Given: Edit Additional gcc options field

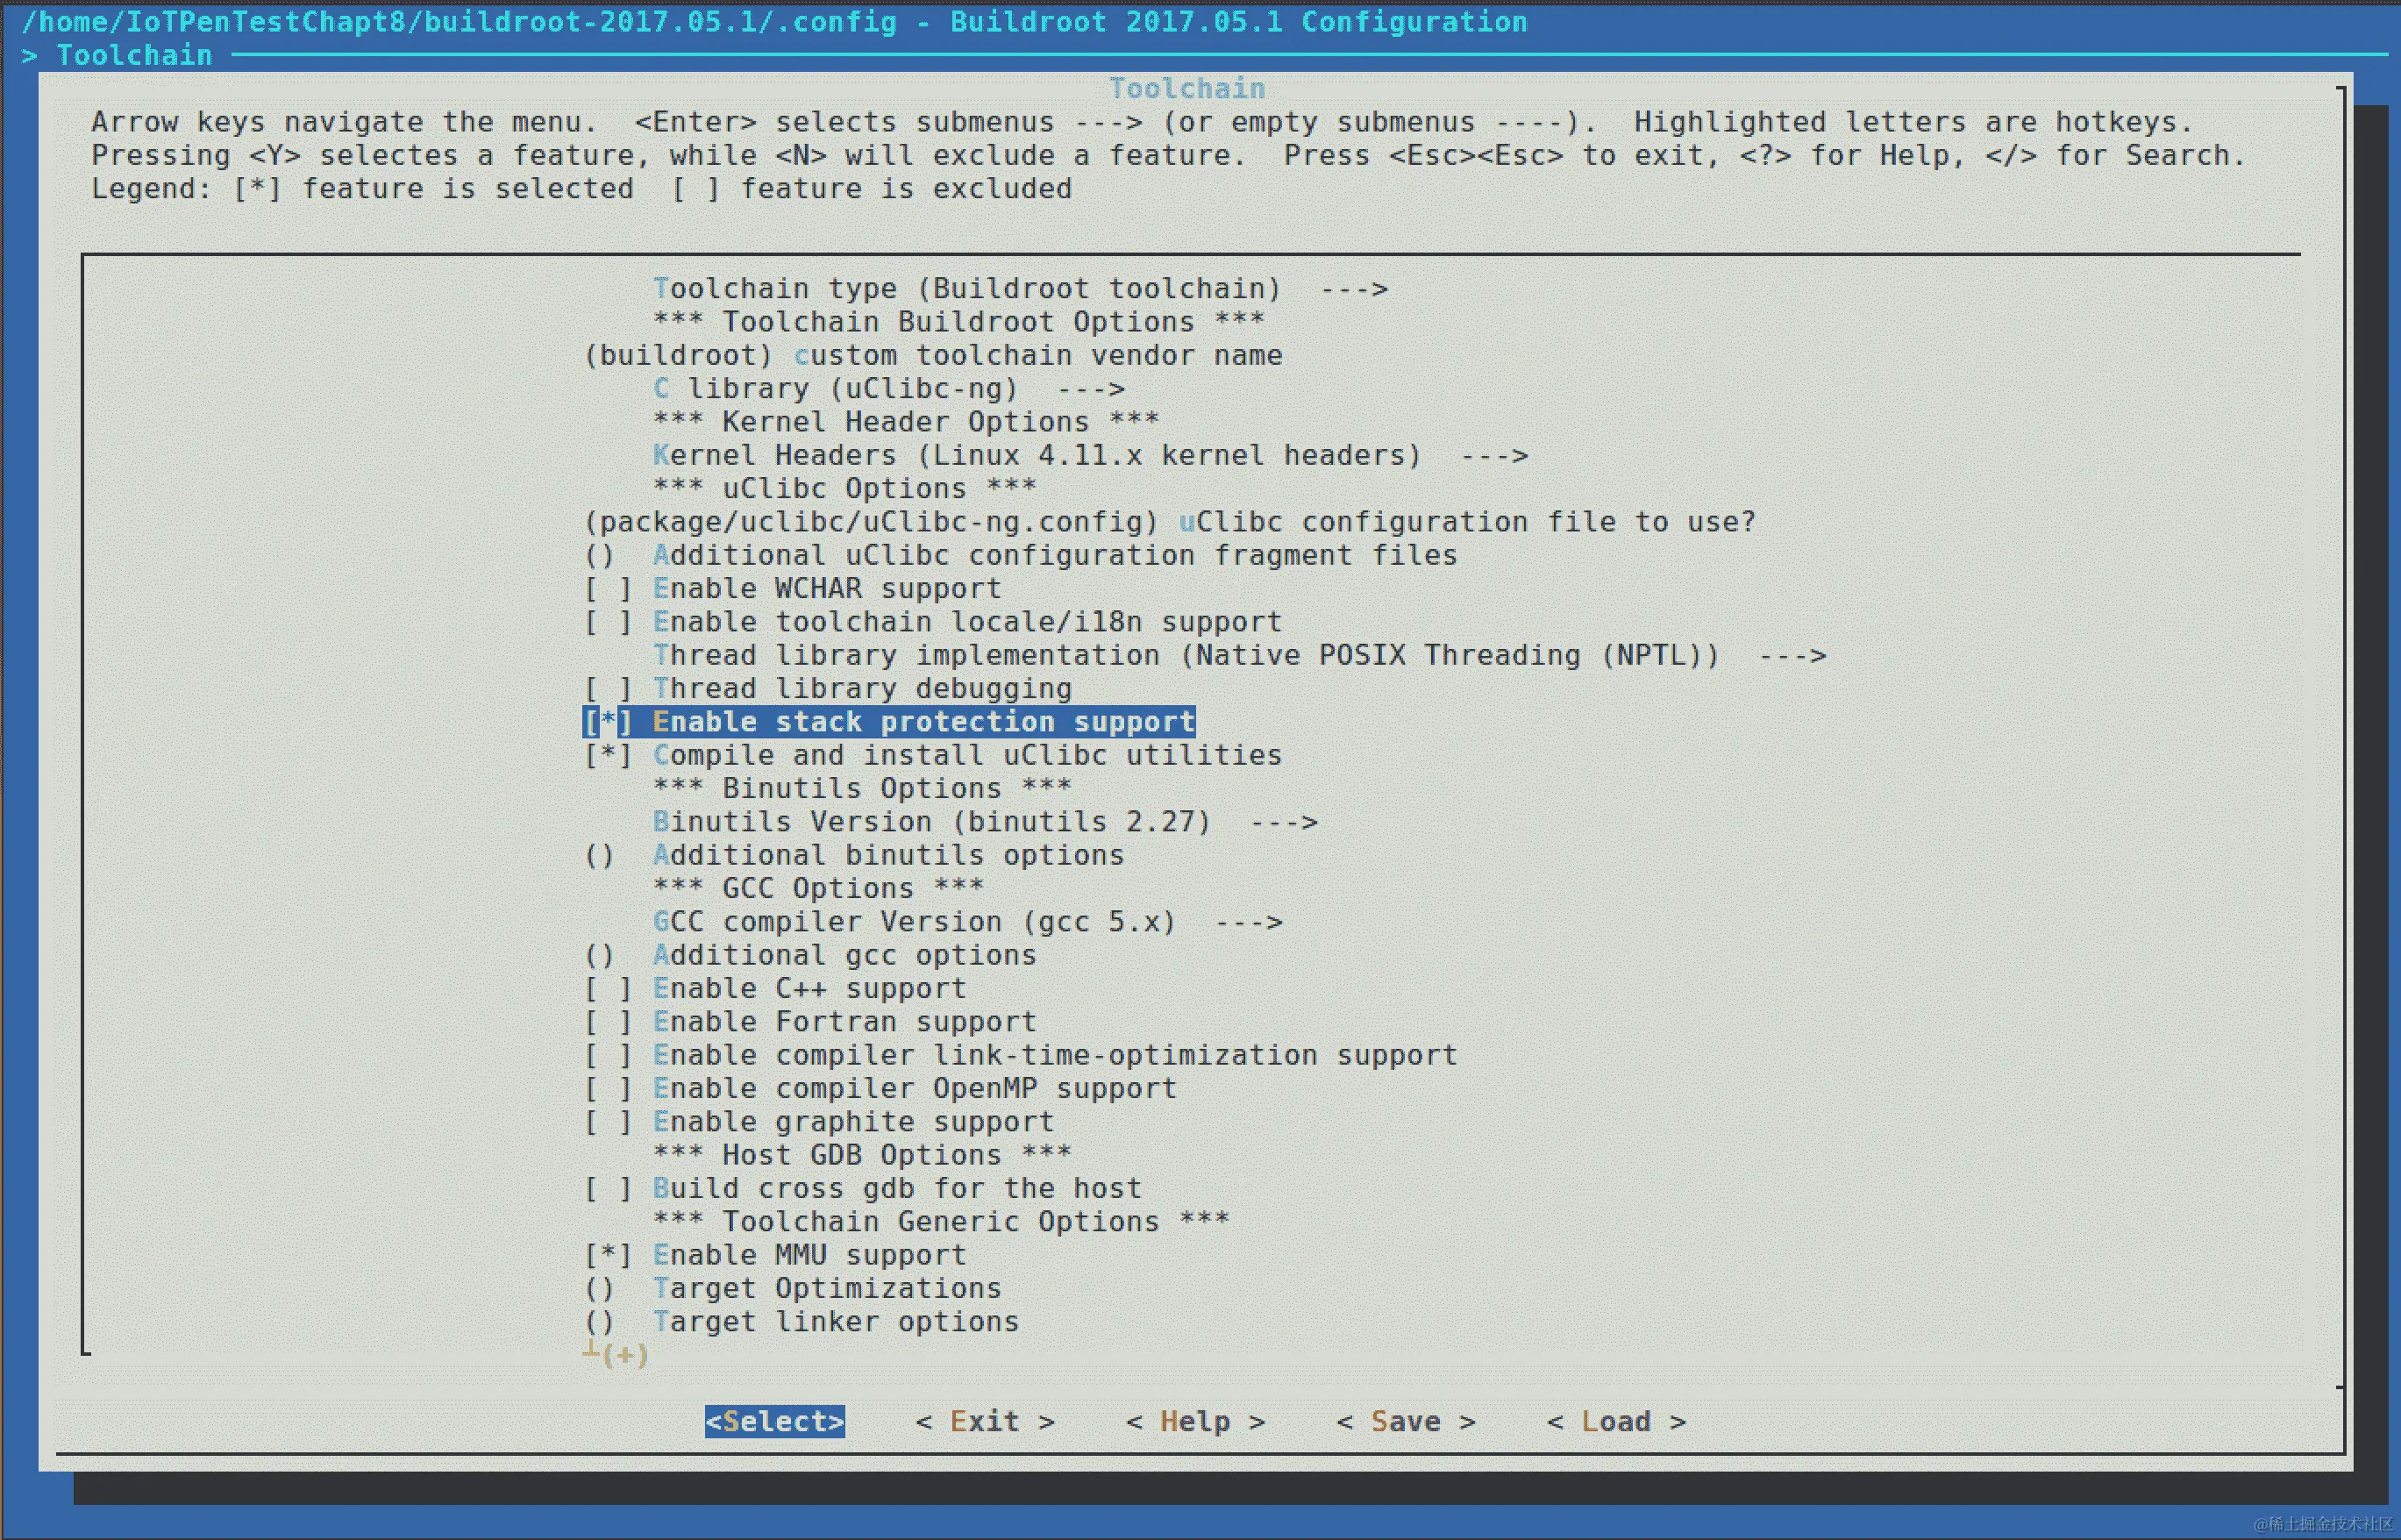Looking at the screenshot, I should [x=811, y=955].
